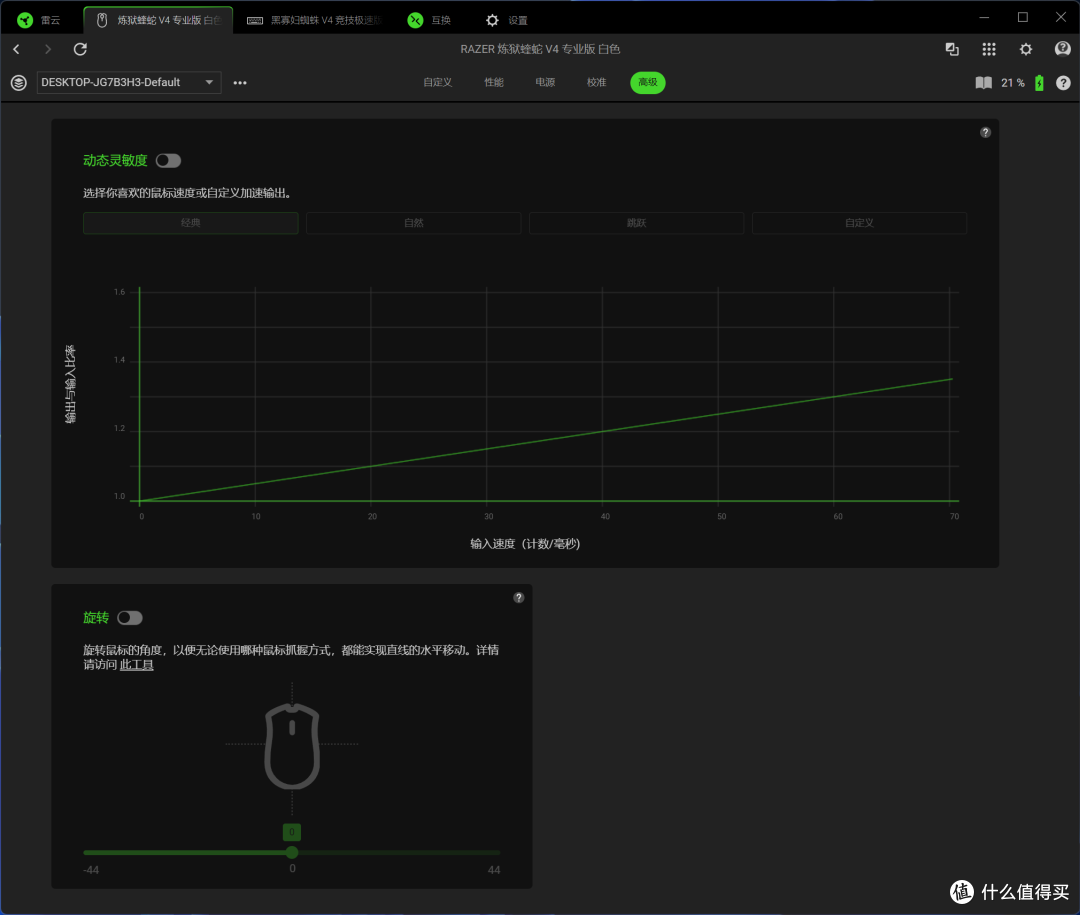Maximize the Razer Synapse window
The image size is (1080, 915).
point(1023,17)
